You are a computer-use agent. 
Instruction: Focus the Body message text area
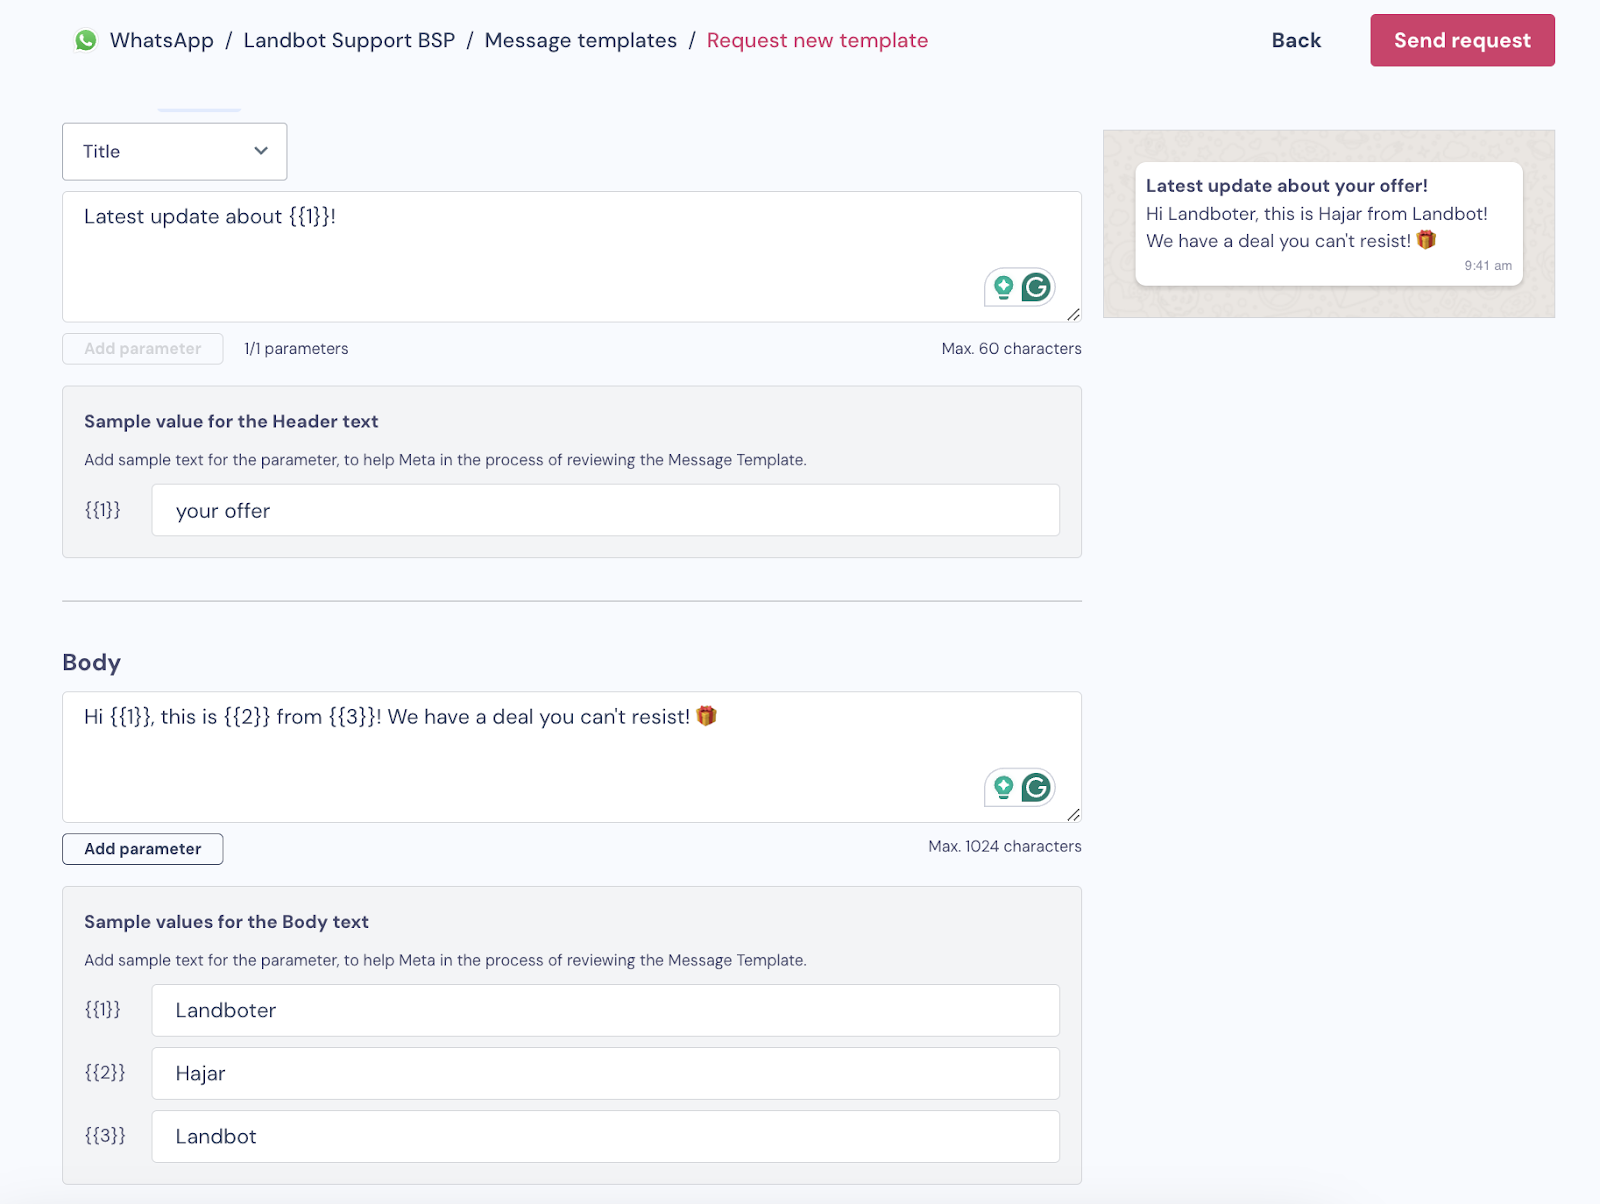(572, 757)
